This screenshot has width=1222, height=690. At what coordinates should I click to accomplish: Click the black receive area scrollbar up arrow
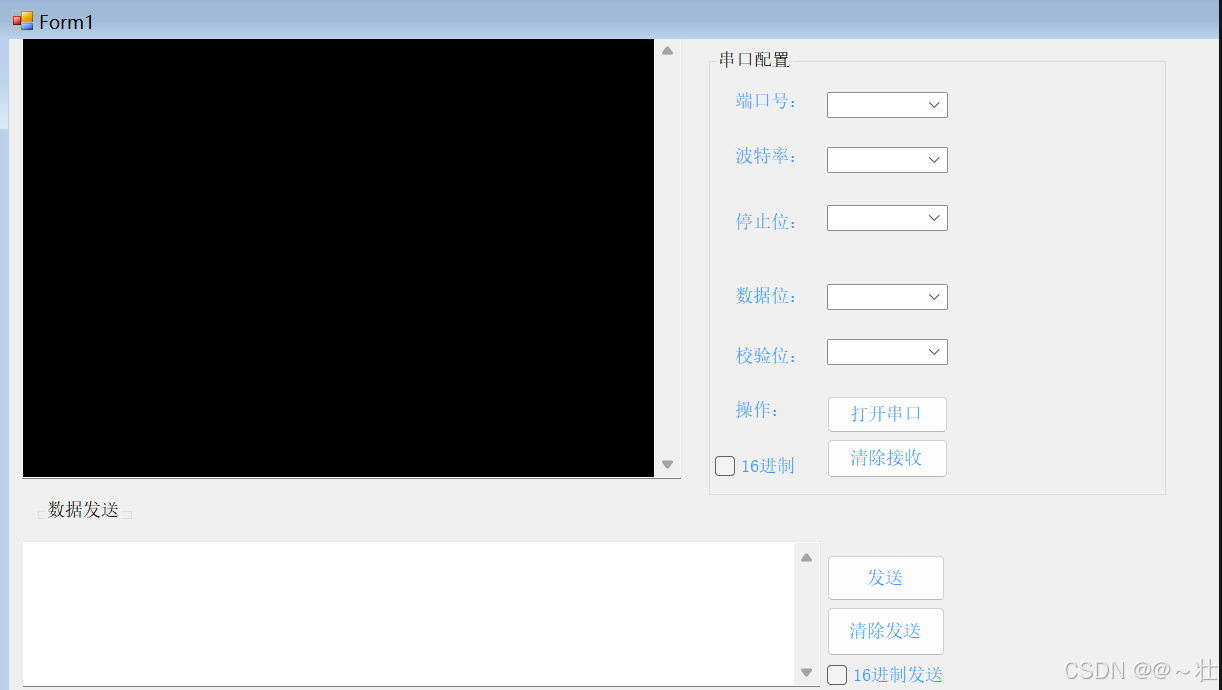pos(667,50)
